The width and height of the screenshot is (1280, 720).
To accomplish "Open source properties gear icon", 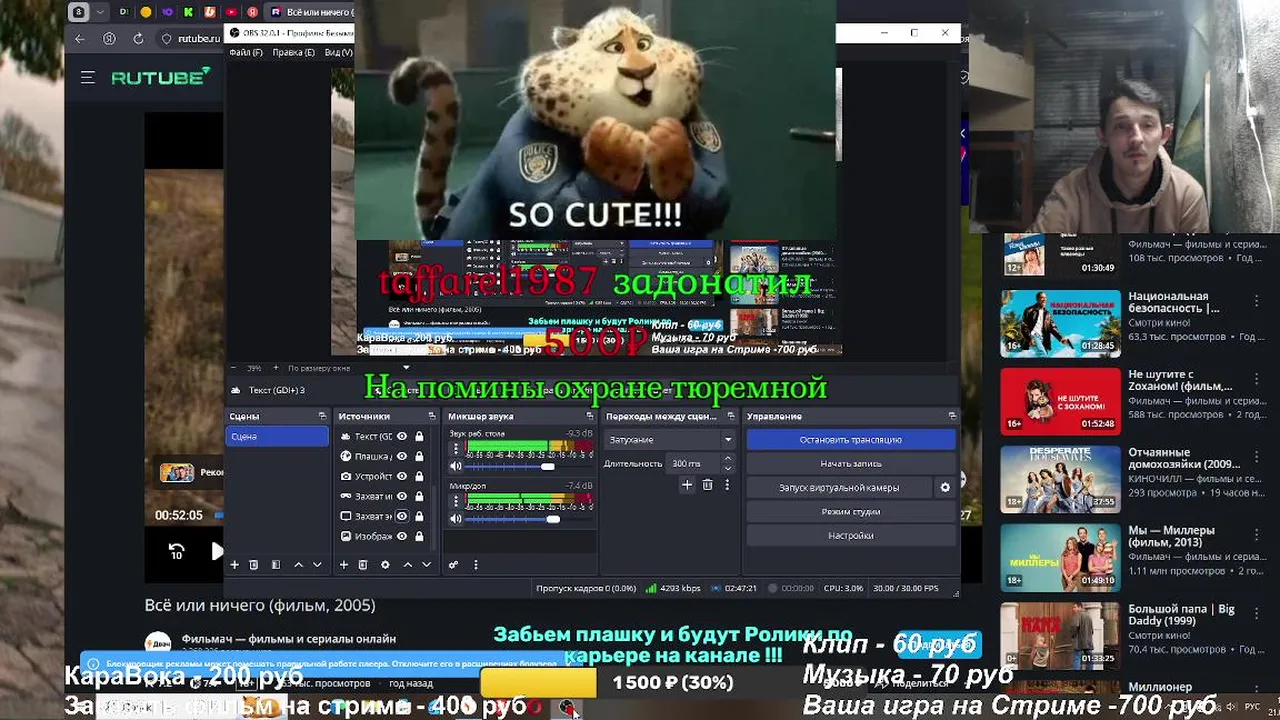I will [385, 565].
